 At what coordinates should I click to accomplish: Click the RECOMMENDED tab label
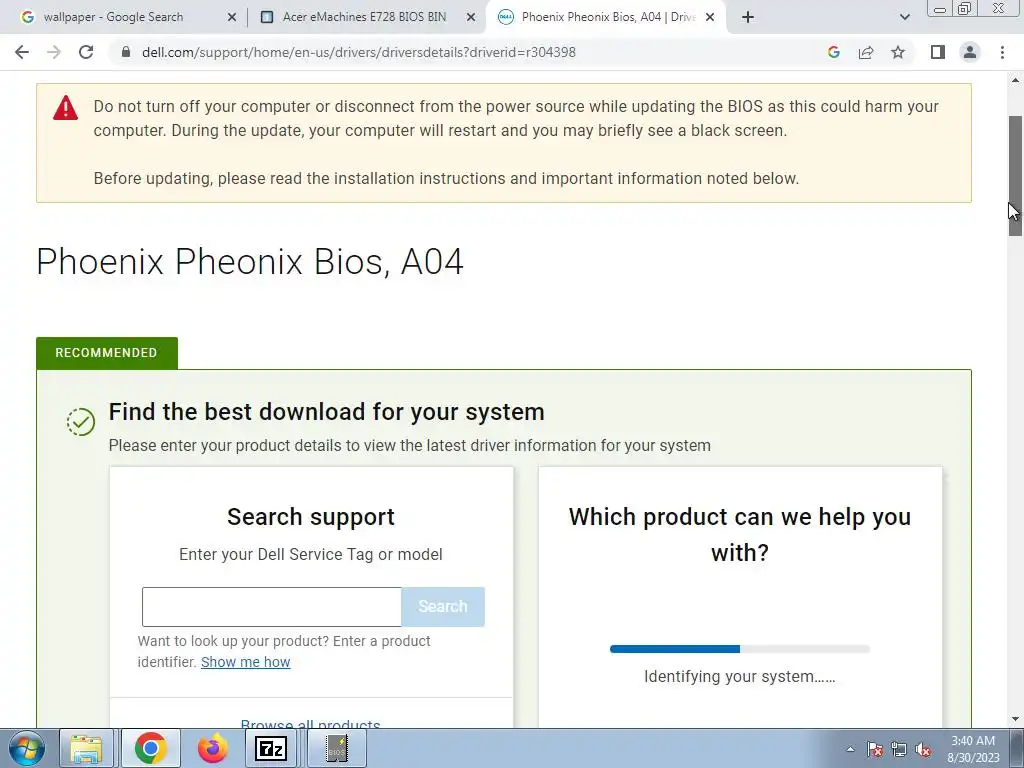pyautogui.click(x=106, y=353)
